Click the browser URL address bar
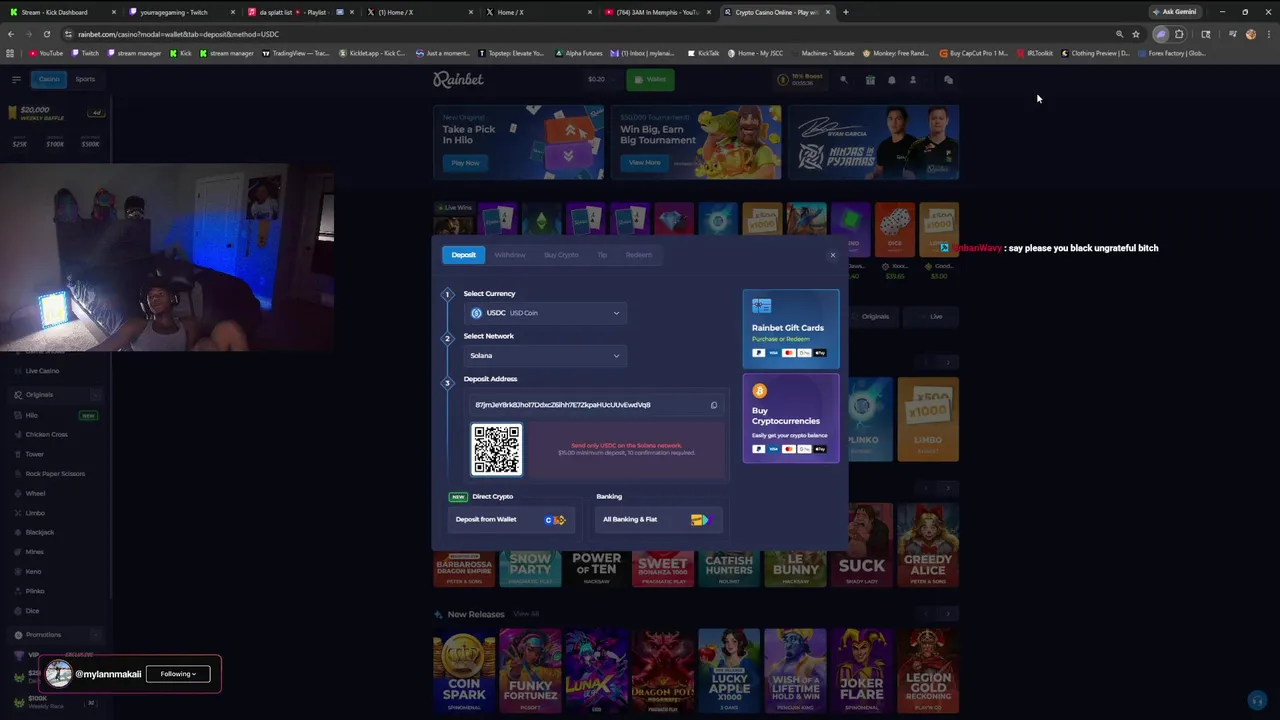Screen dimensions: 1280x720 pos(590,34)
